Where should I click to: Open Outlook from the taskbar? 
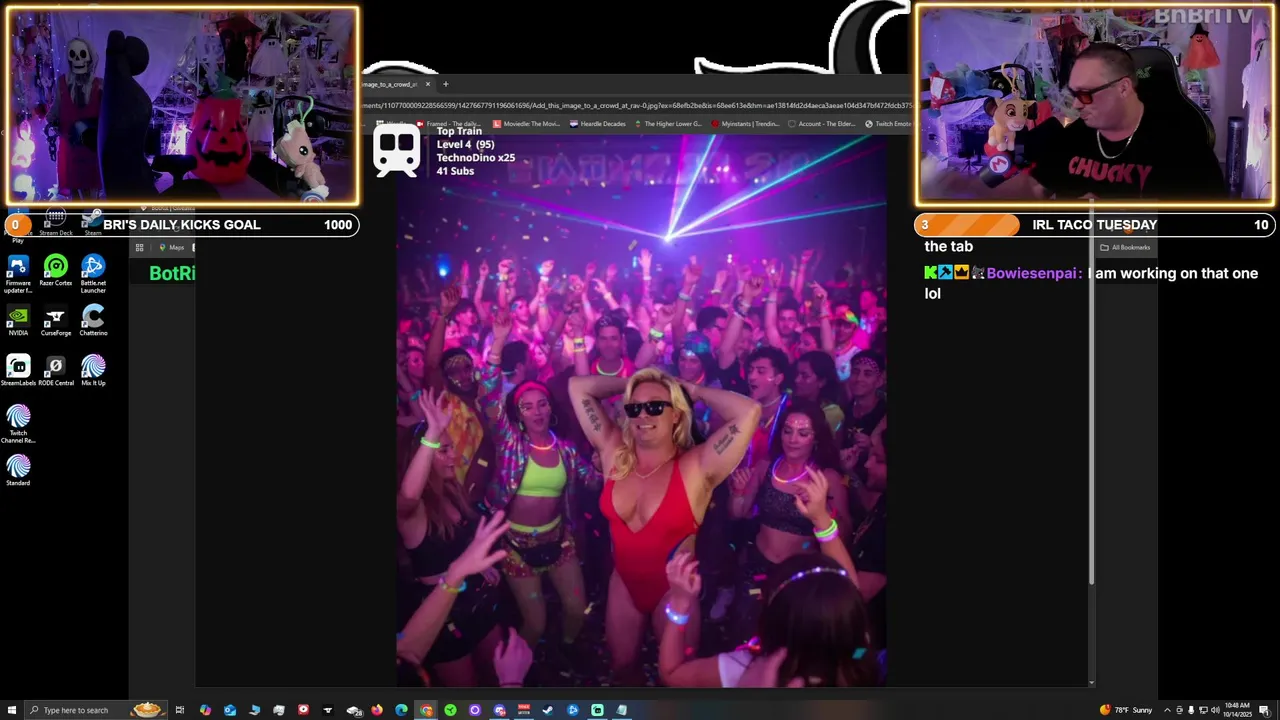pos(230,710)
